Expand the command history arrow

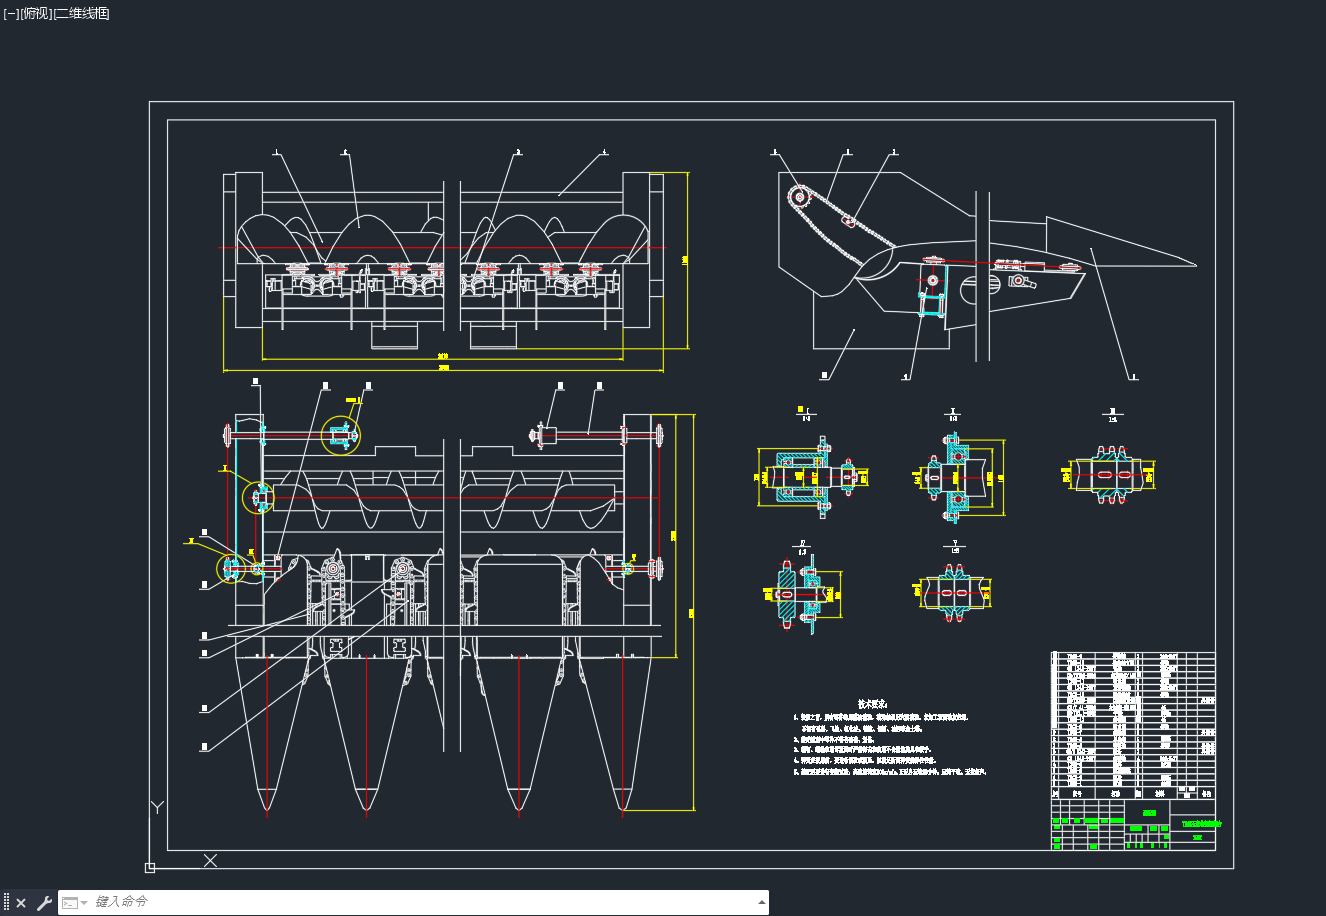click(x=762, y=903)
